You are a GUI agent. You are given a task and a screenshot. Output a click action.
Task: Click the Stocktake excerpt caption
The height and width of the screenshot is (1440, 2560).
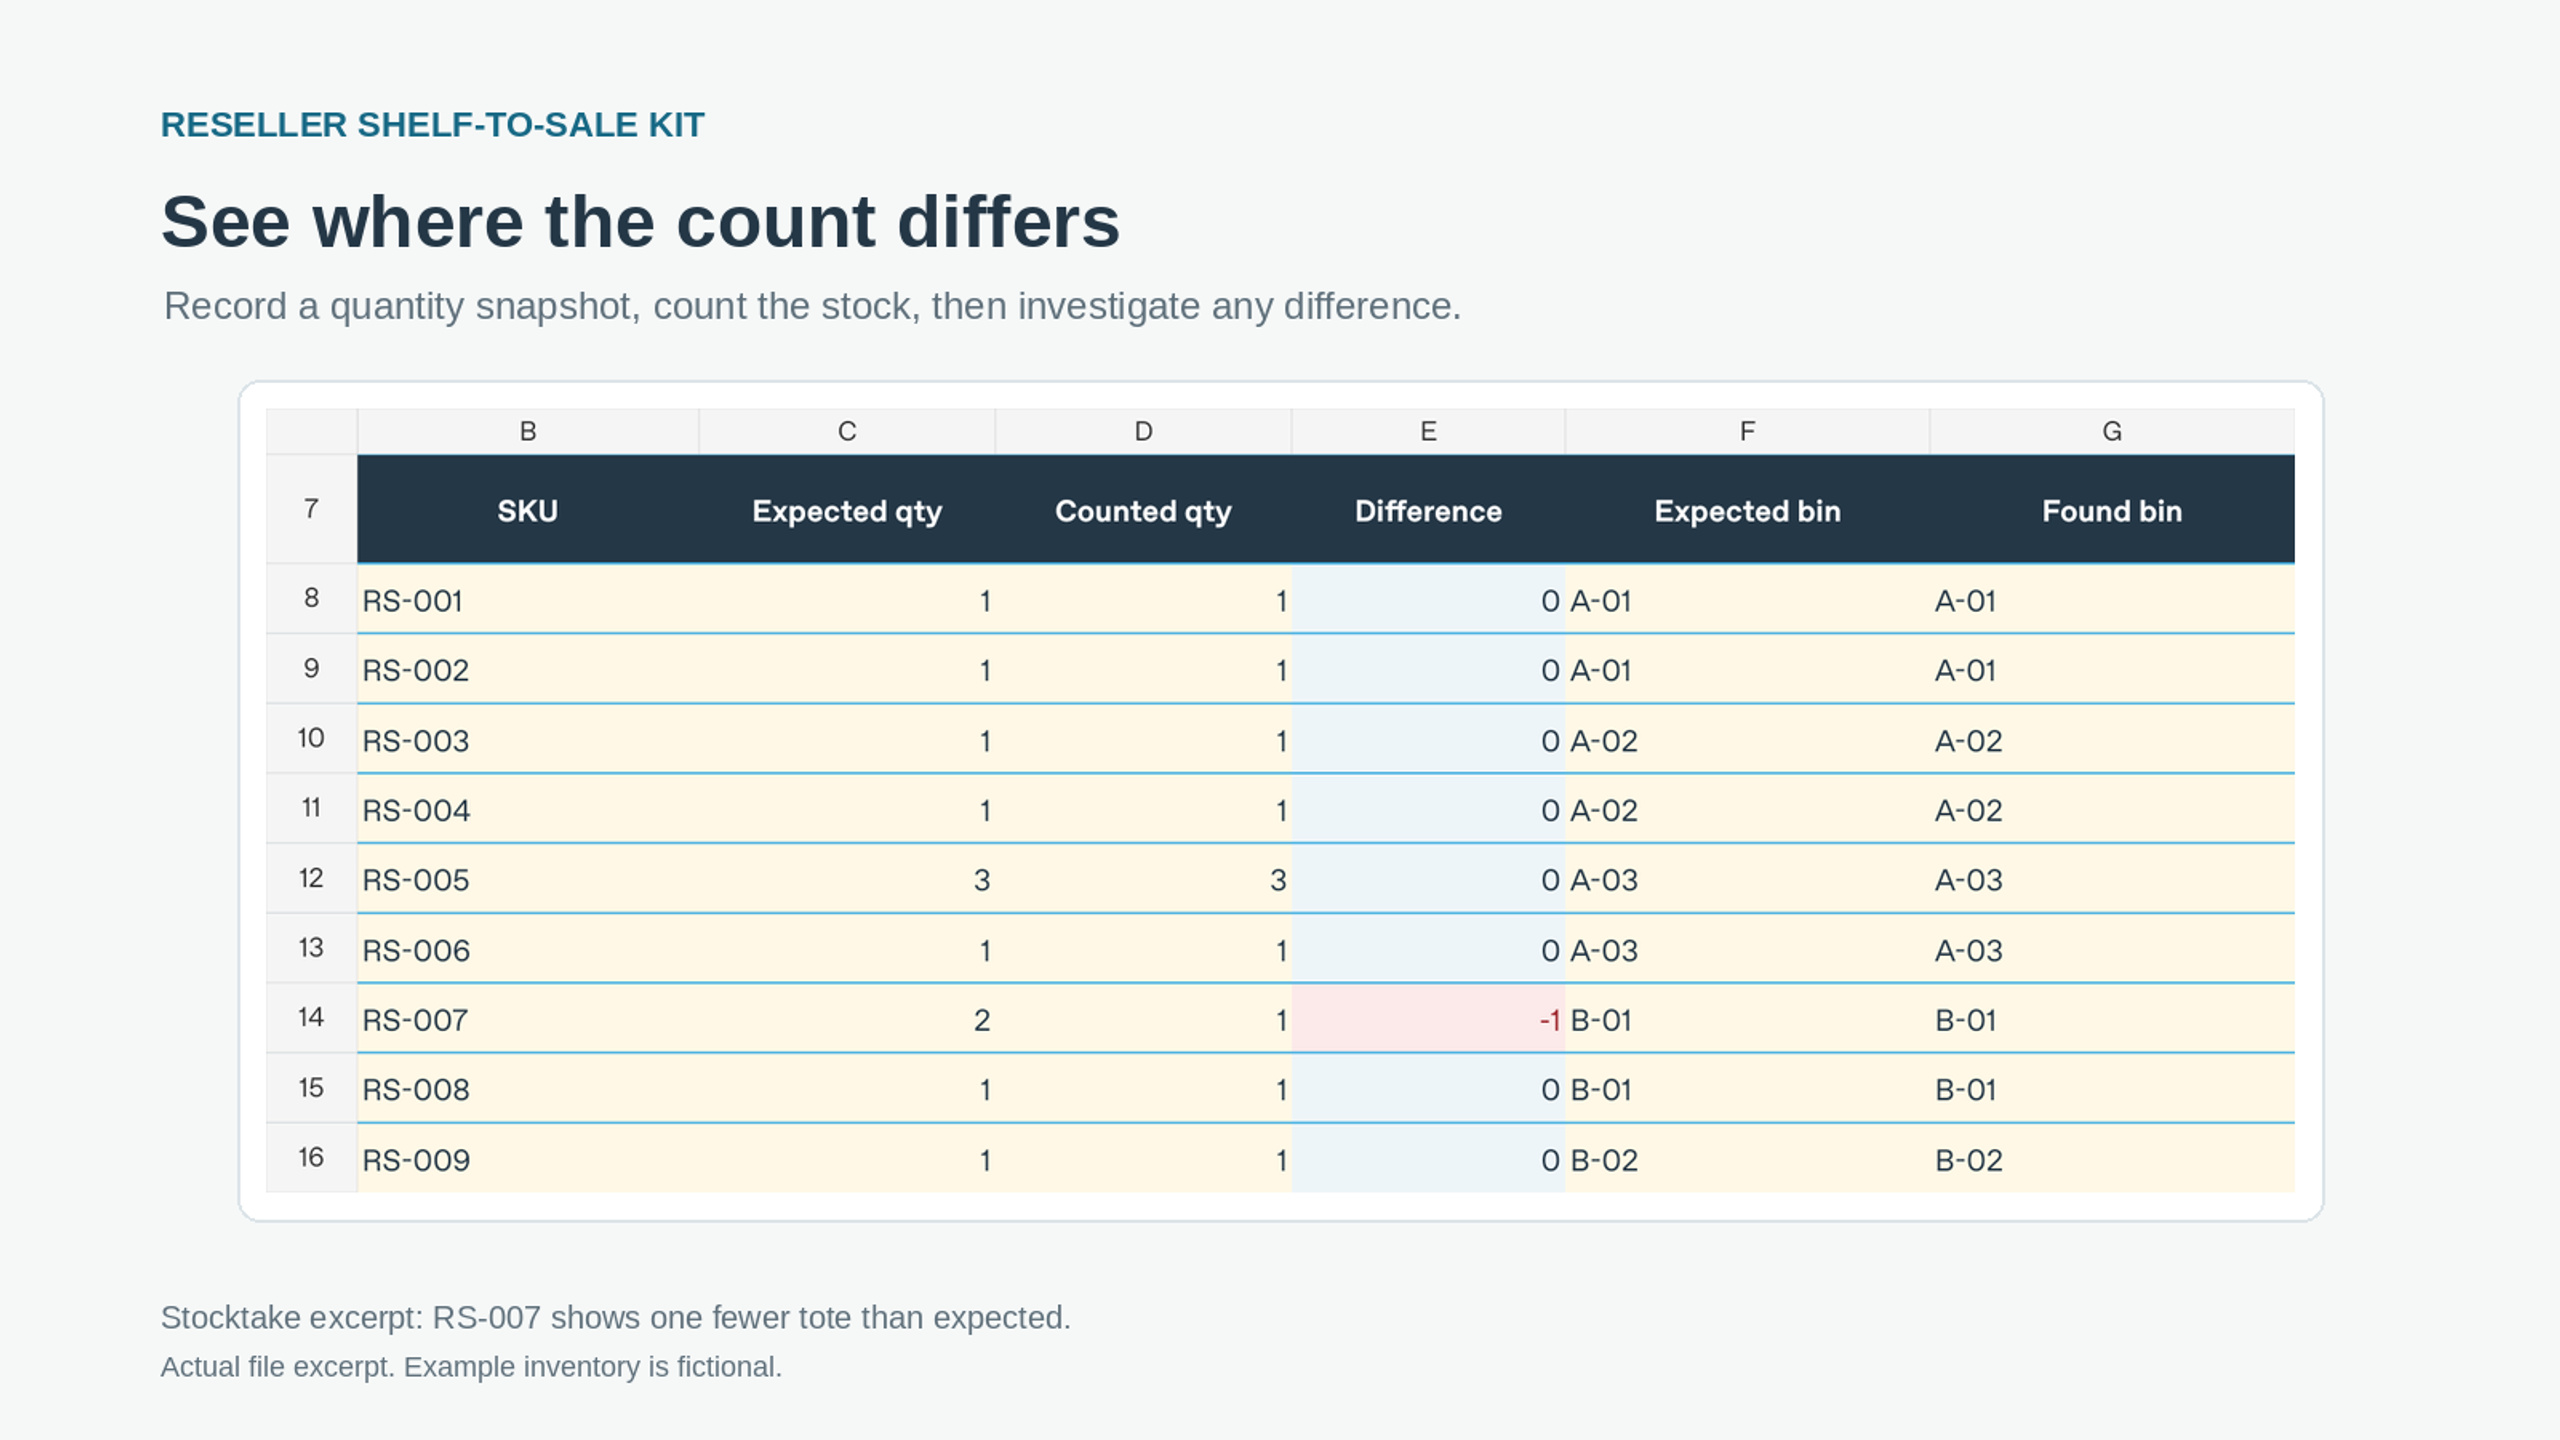tap(615, 1317)
